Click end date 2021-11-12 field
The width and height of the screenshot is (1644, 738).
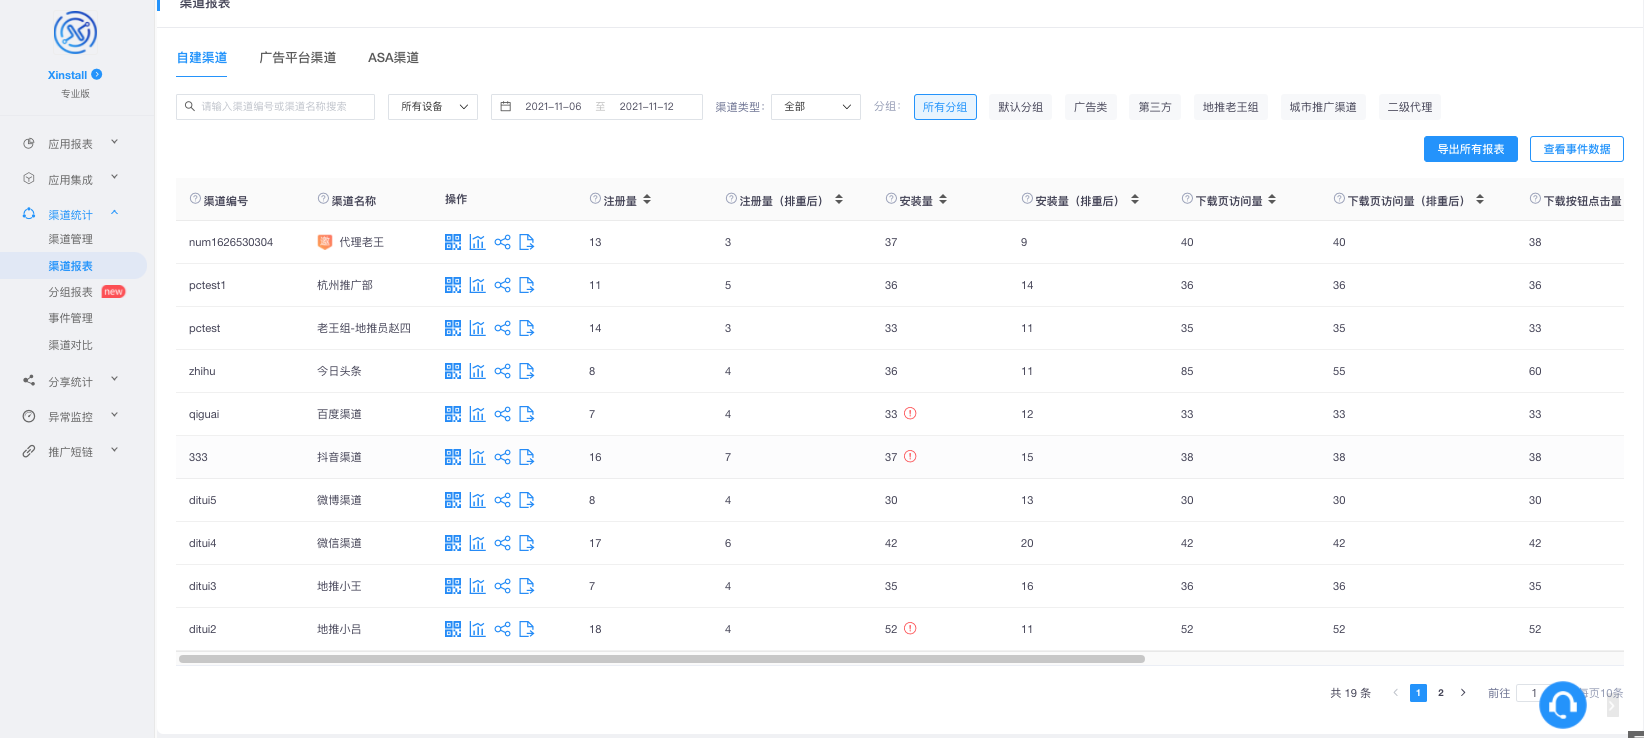coord(646,106)
